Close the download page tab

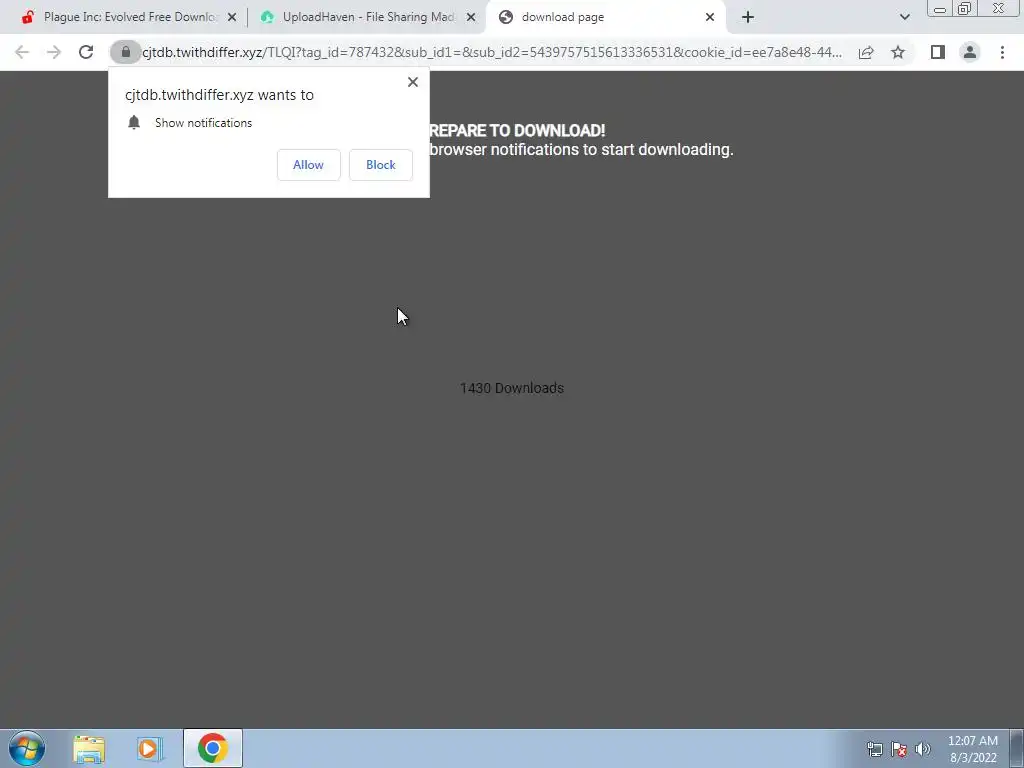point(710,17)
